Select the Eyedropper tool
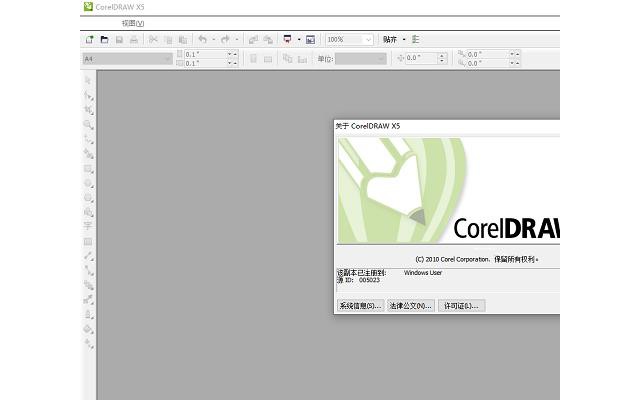The image size is (640, 400). (x=89, y=300)
